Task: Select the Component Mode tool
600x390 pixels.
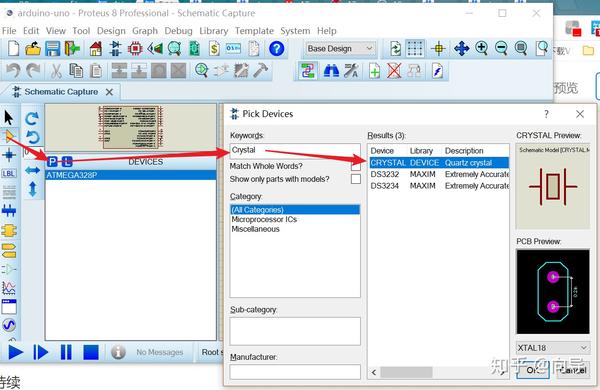Action: 8,136
